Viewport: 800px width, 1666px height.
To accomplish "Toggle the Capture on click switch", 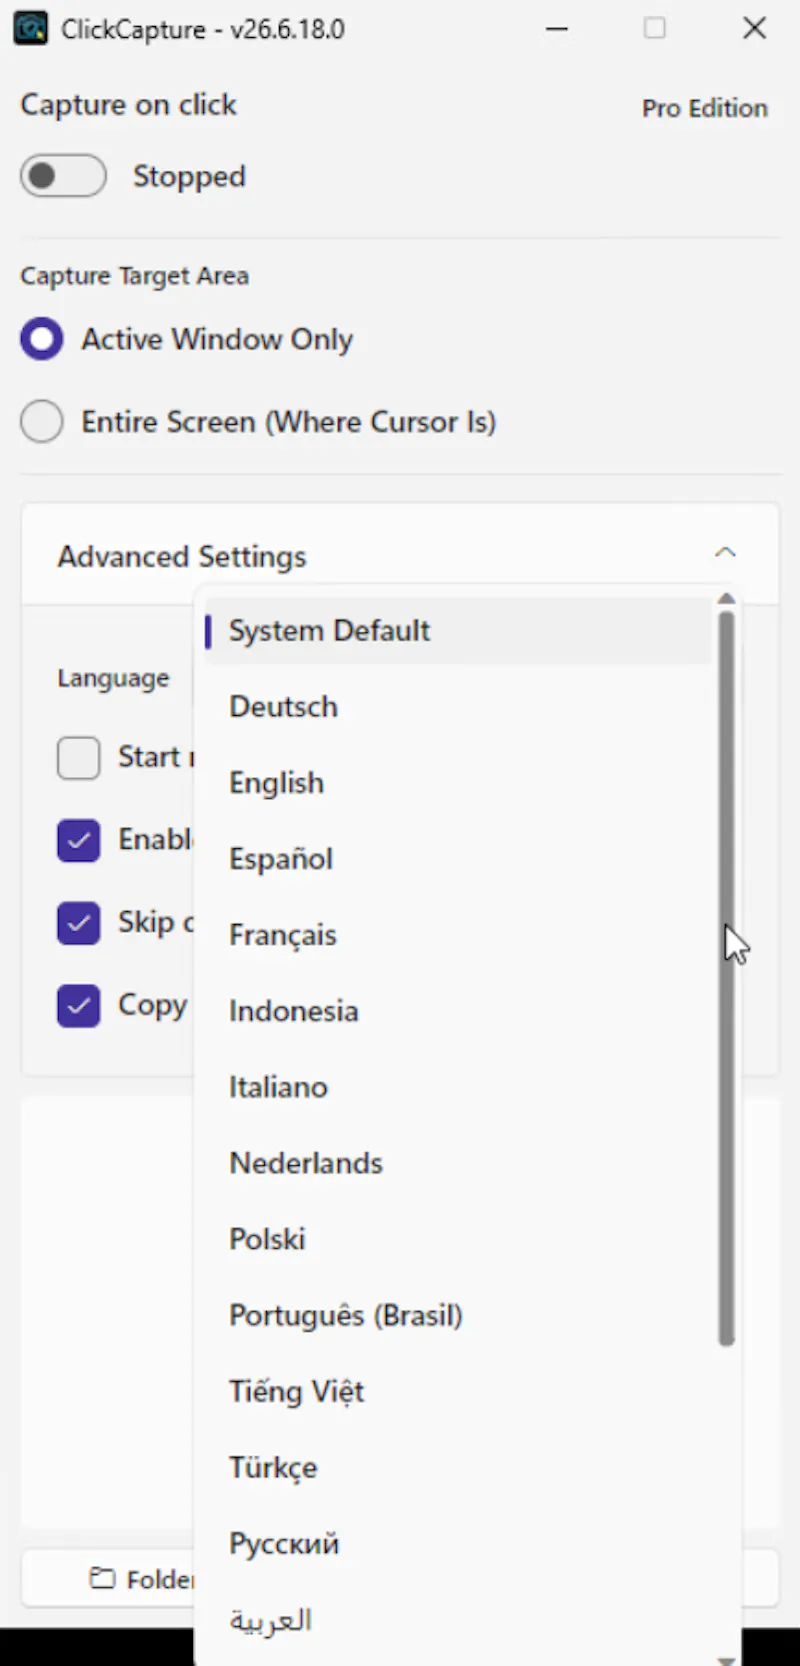I will click(63, 176).
